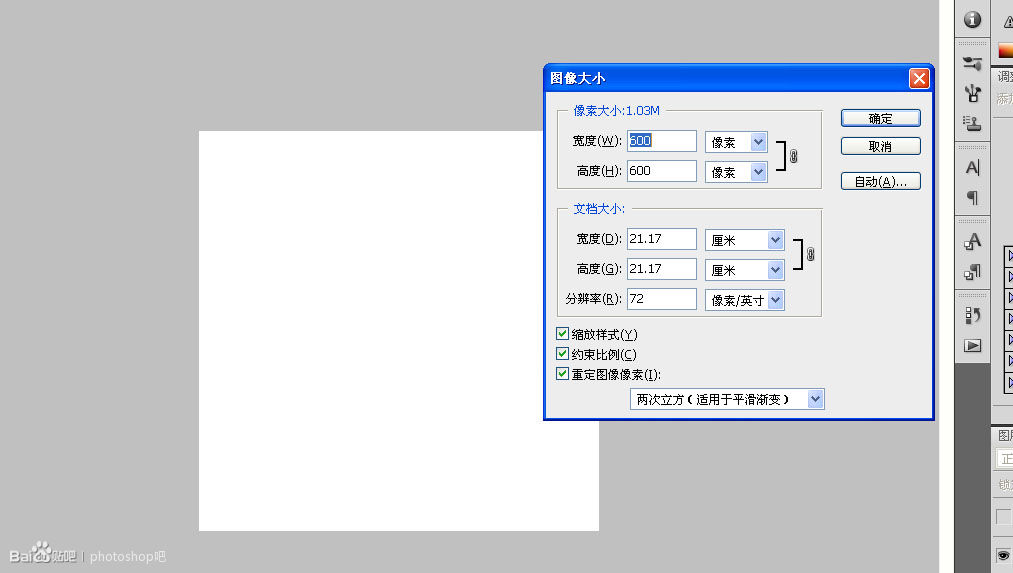Viewport: 1013px width, 573px height.
Task: Toggle layer visibility eye icon
Action: 1003,556
